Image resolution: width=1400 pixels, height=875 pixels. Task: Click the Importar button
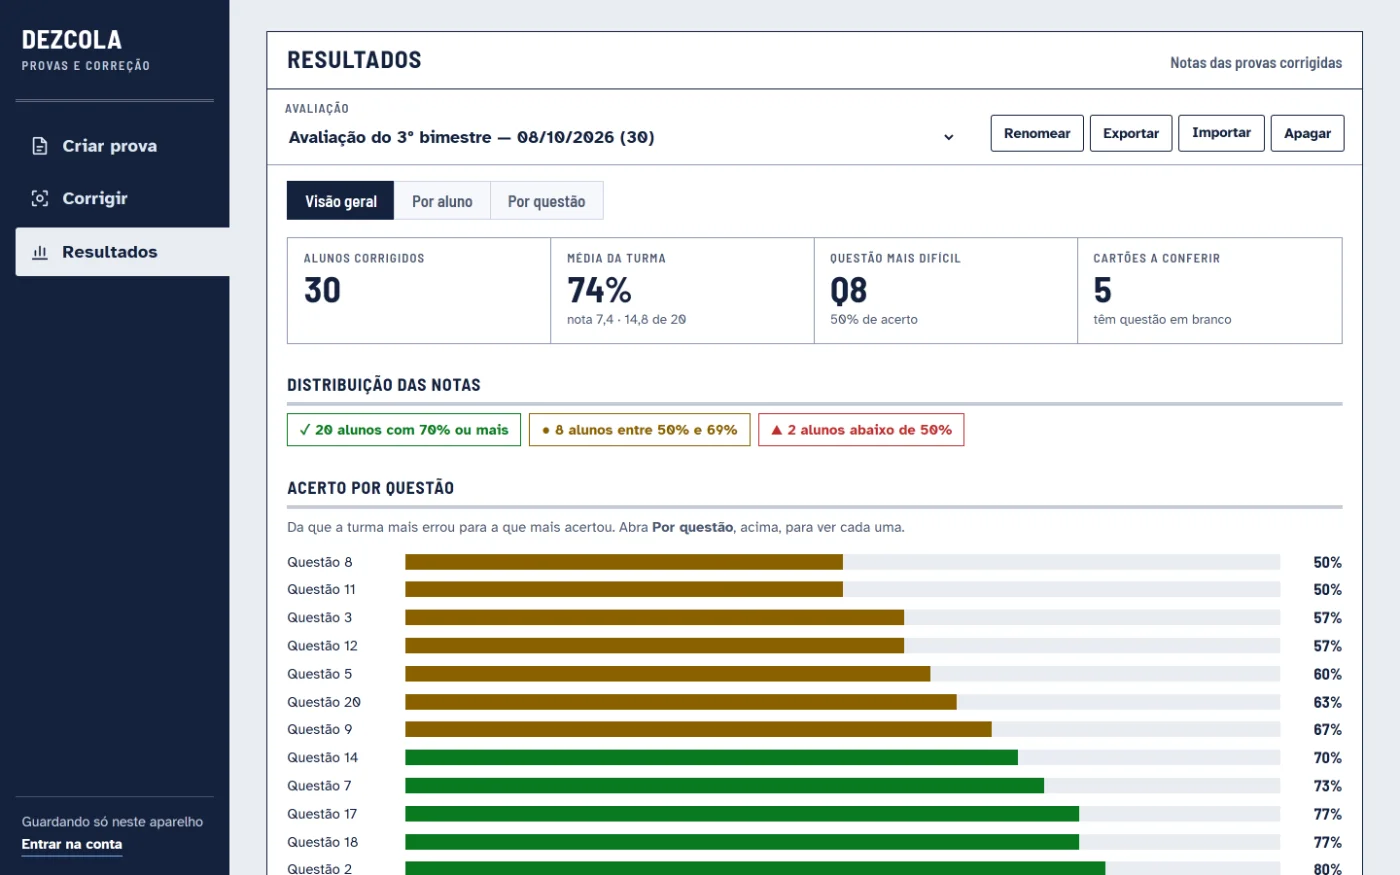click(x=1221, y=133)
